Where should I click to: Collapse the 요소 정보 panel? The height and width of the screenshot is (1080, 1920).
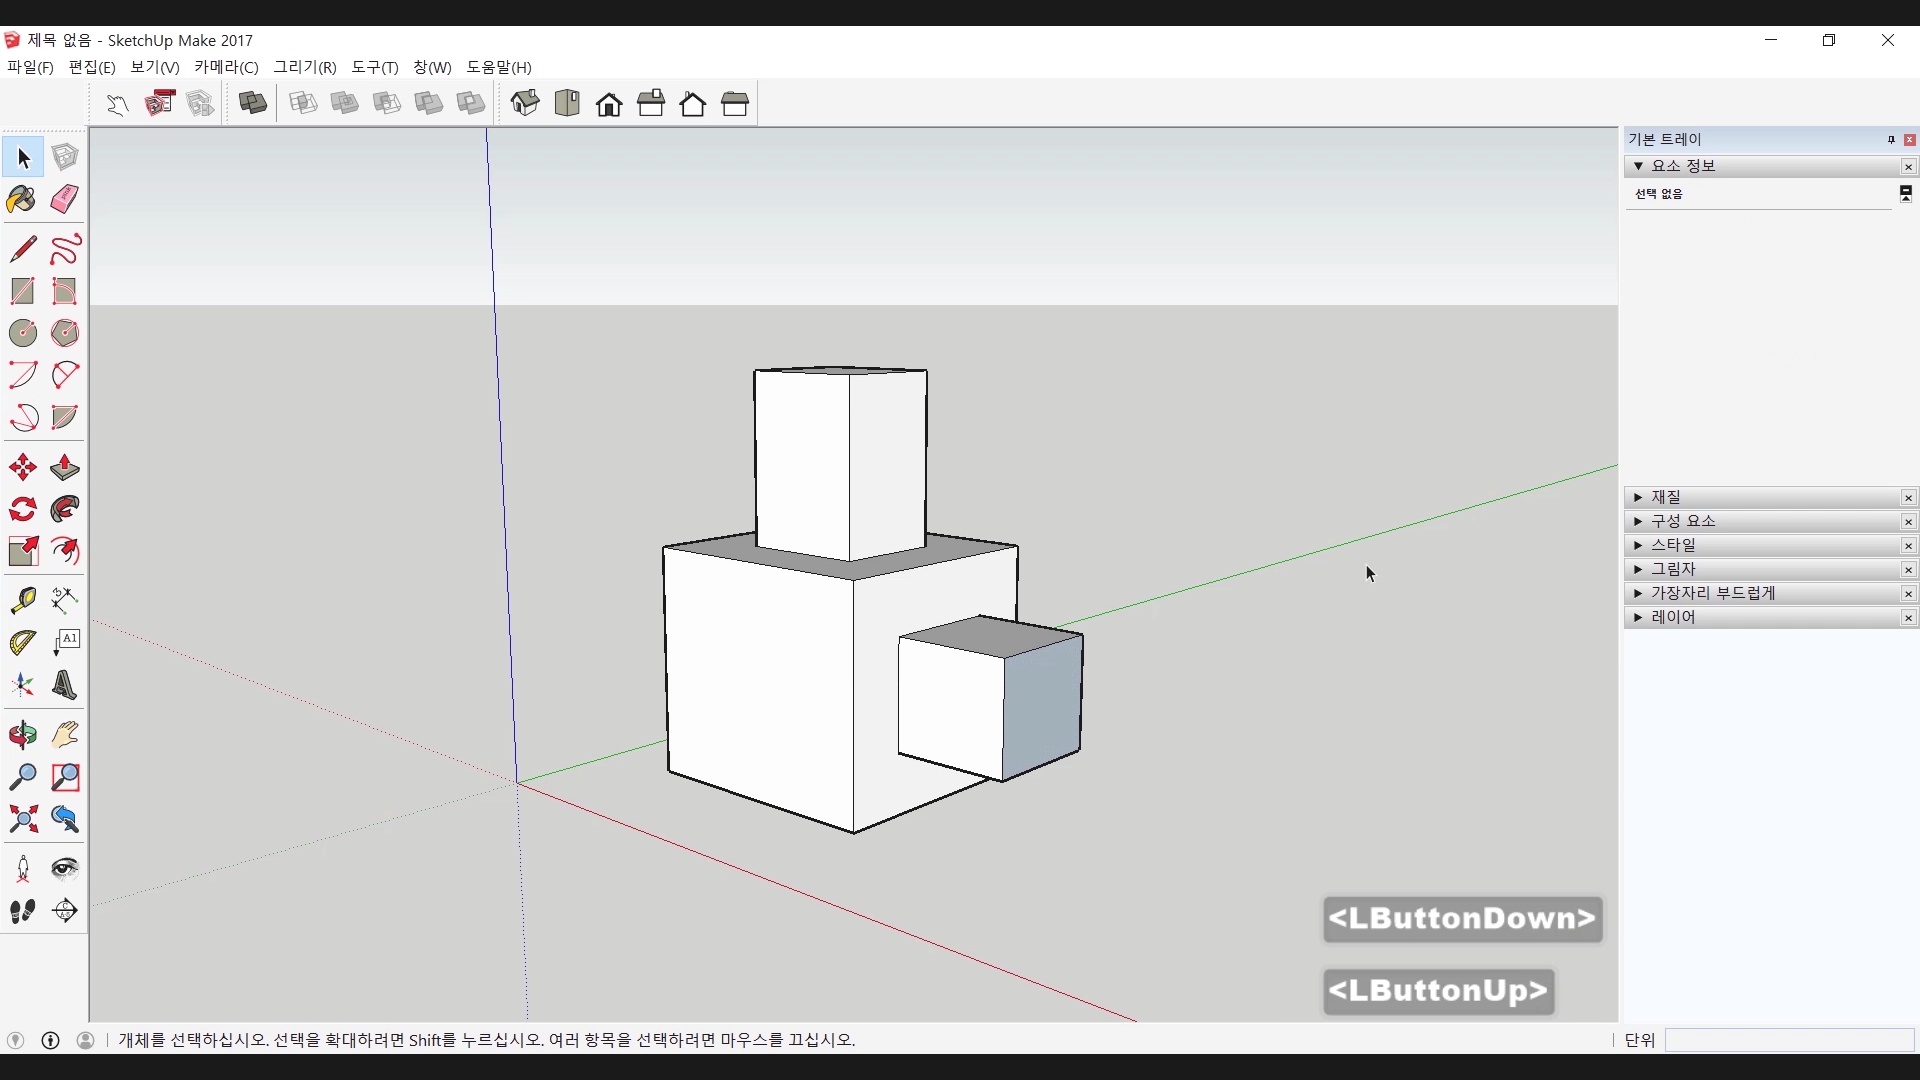(x=1638, y=166)
